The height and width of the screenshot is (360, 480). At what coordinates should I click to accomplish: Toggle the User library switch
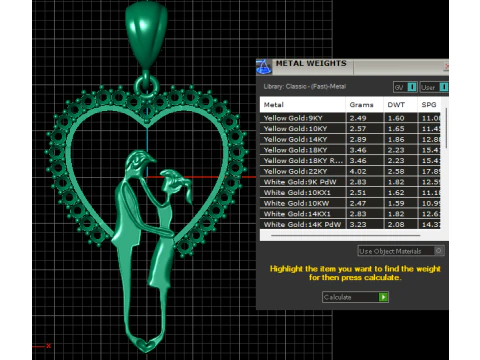coord(434,87)
